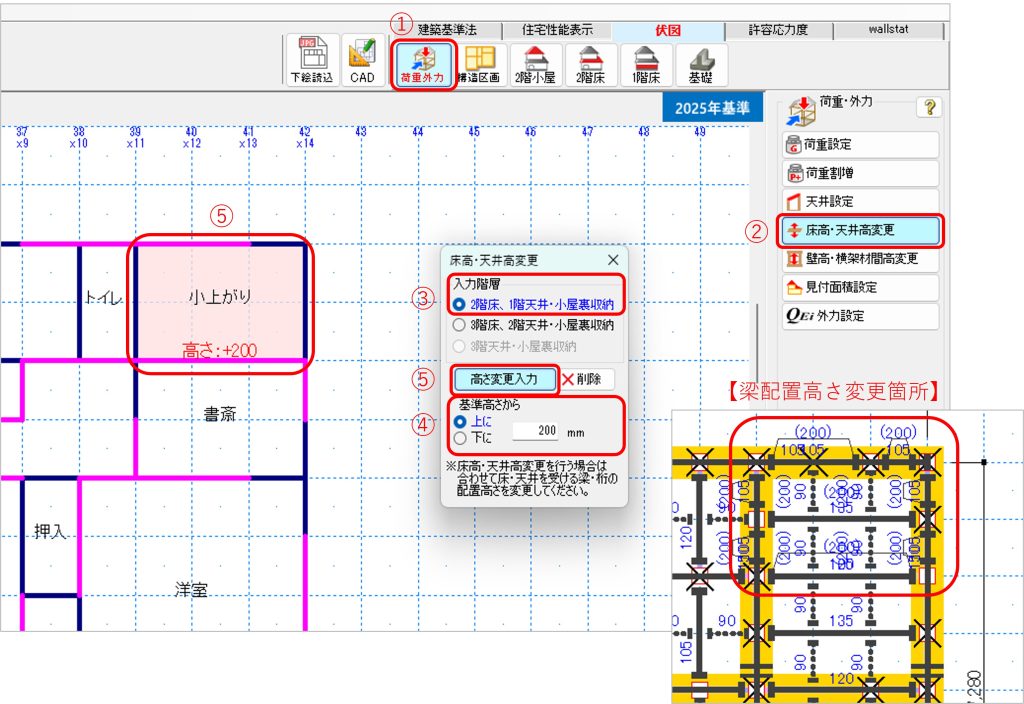Image resolution: width=1024 pixels, height=704 pixels.
Task: Open the 構造区画 tool
Action: (x=480, y=64)
